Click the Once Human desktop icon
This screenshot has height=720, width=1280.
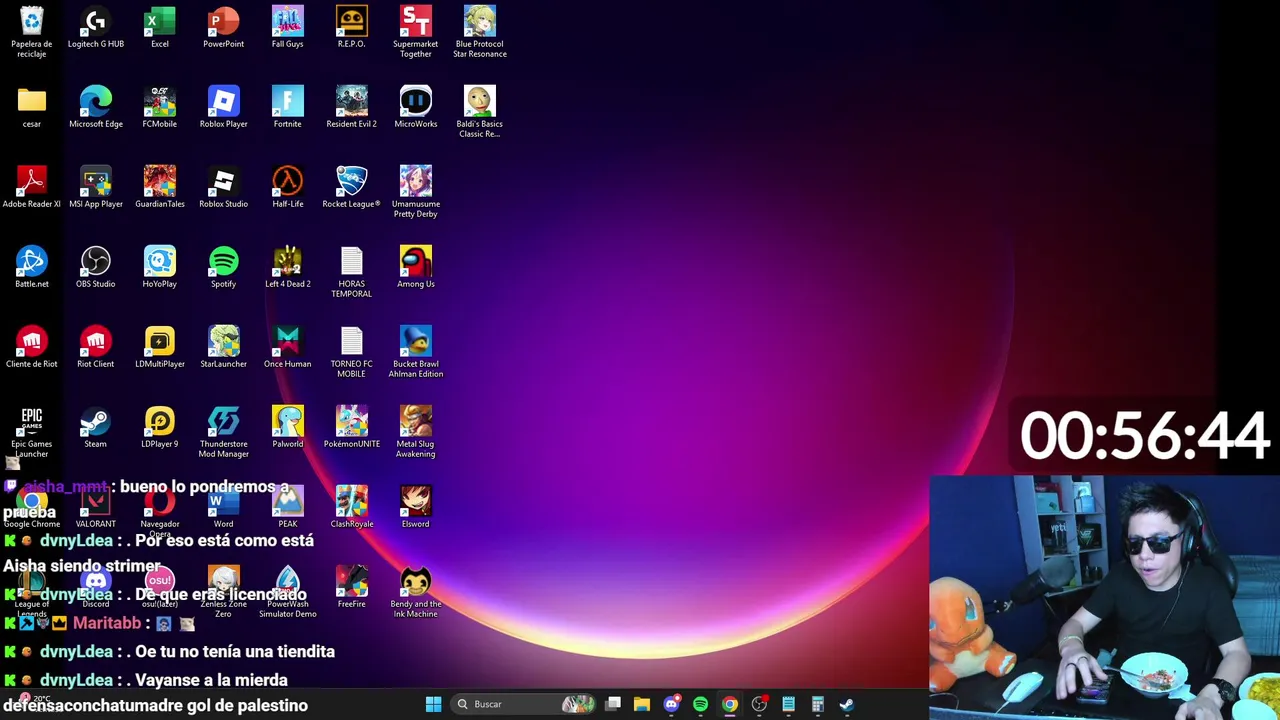(288, 347)
